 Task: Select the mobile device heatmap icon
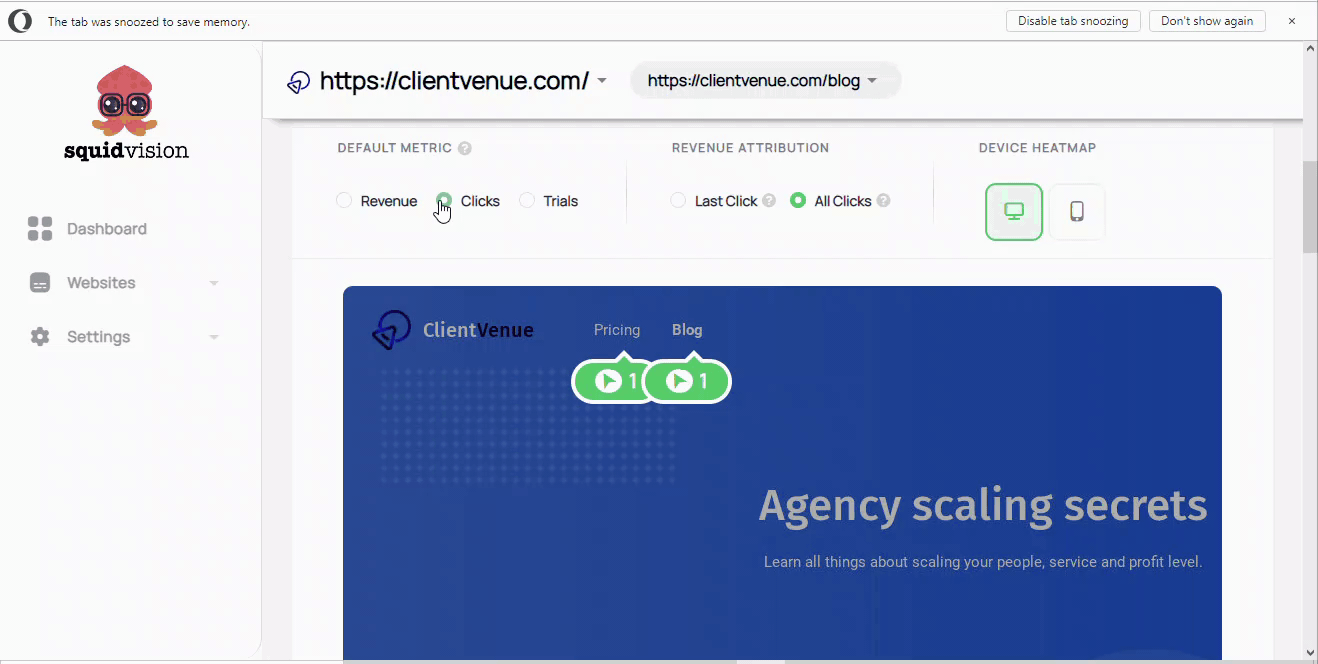(1077, 212)
